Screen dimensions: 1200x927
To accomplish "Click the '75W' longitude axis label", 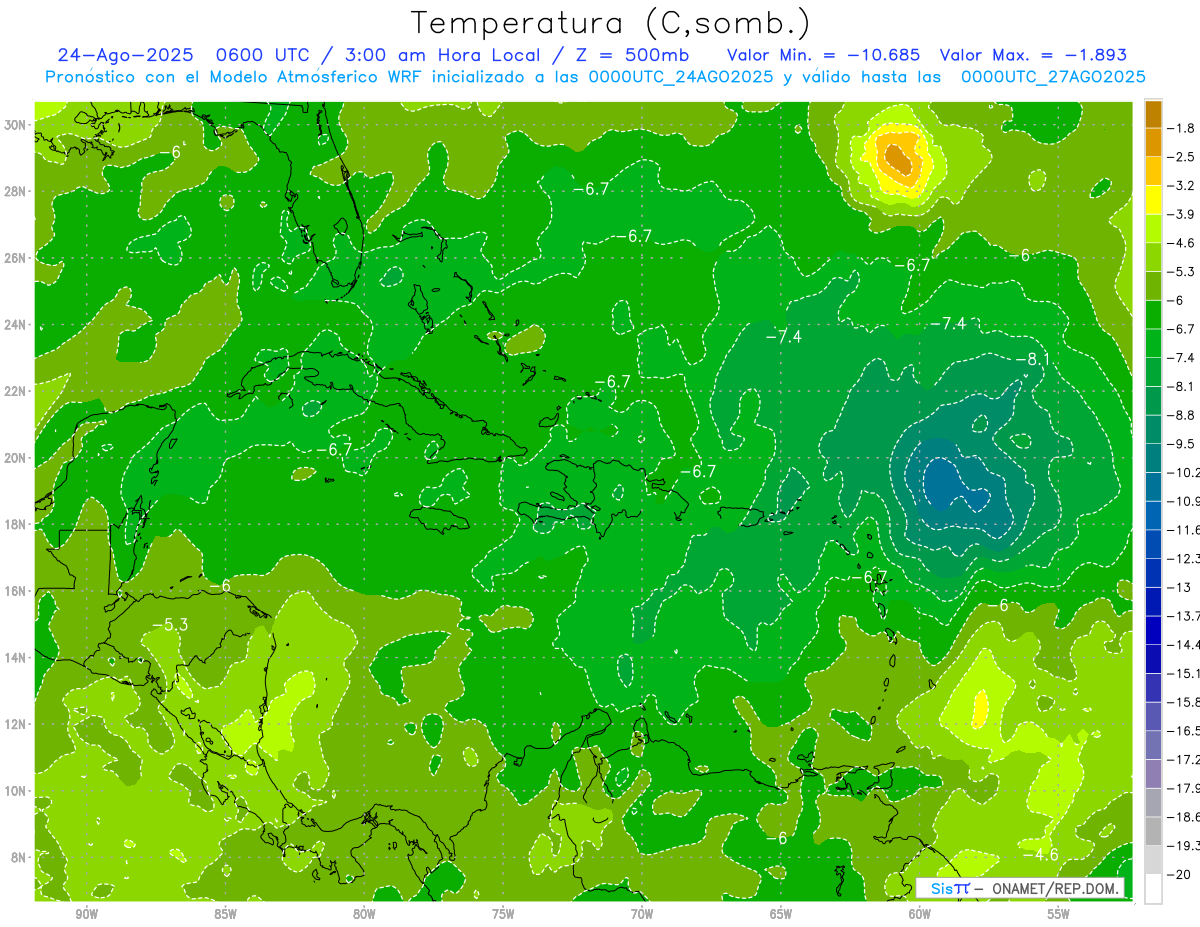I will (x=503, y=914).
